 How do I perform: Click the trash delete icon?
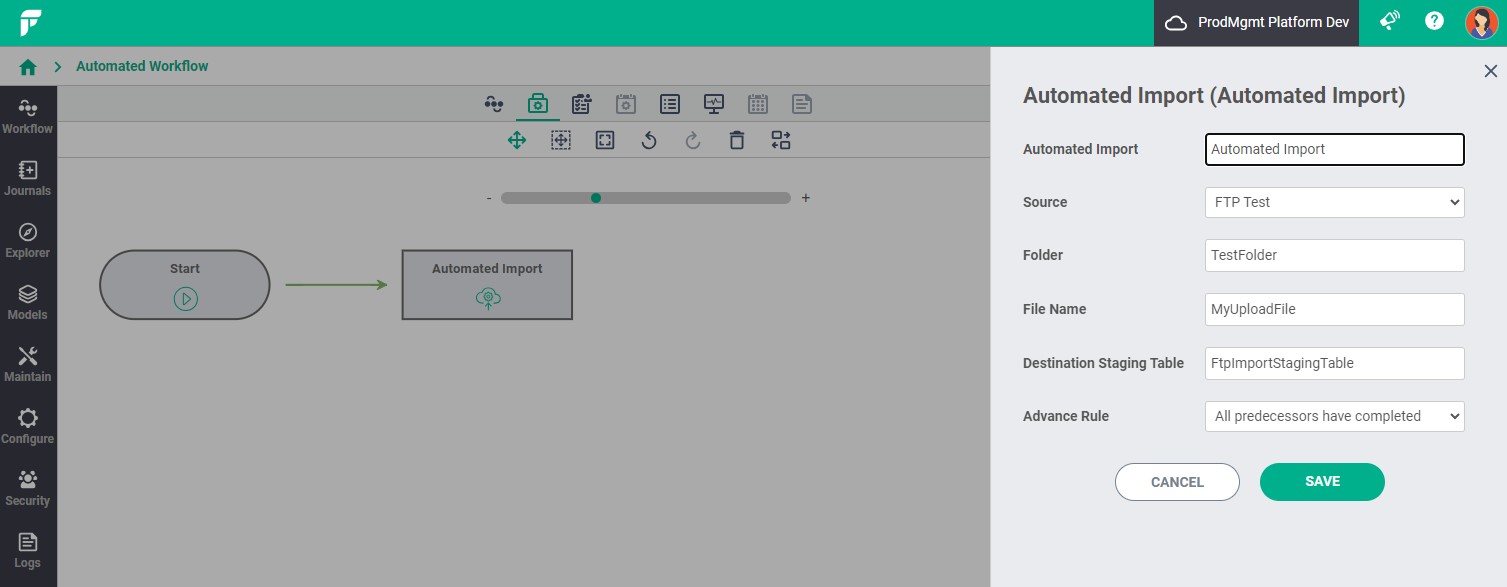[x=737, y=140]
